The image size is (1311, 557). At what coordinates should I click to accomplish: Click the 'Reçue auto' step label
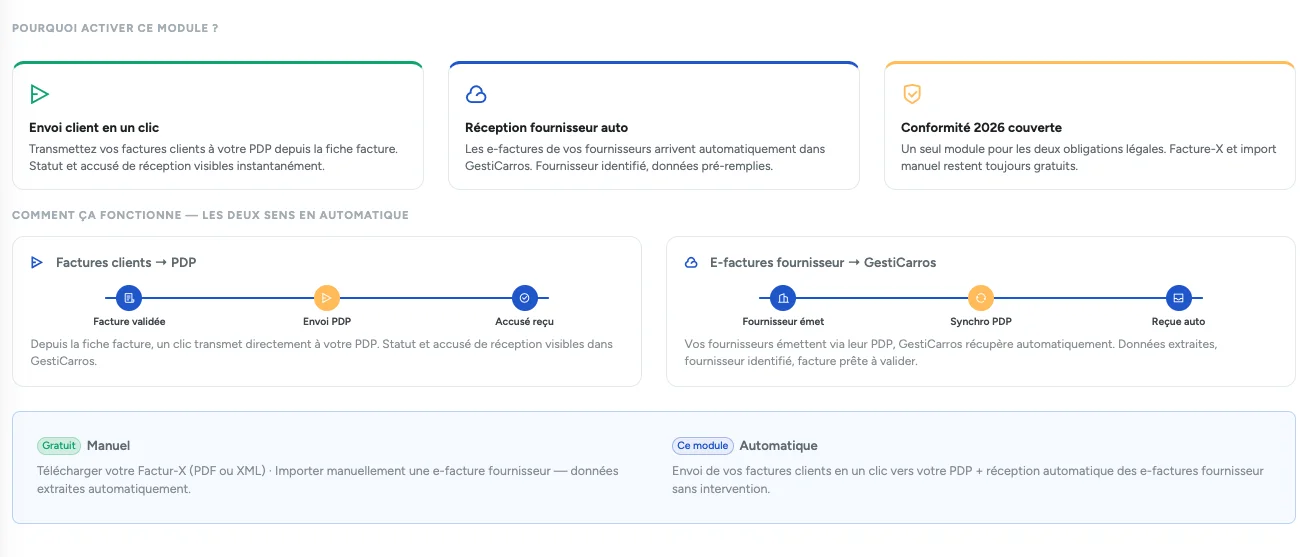point(1179,322)
